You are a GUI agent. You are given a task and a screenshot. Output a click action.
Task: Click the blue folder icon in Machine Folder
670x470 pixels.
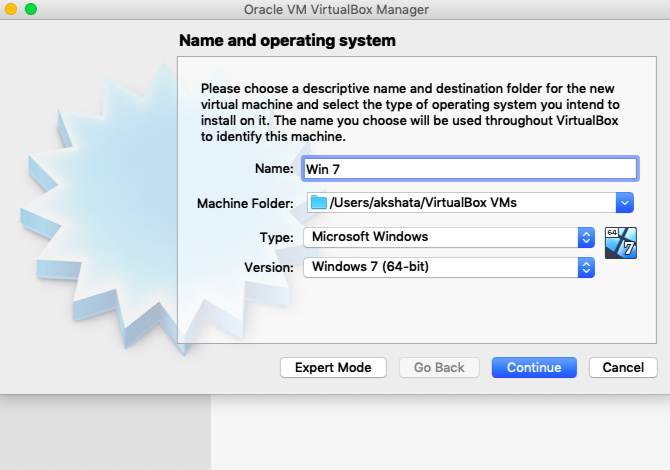tap(319, 203)
